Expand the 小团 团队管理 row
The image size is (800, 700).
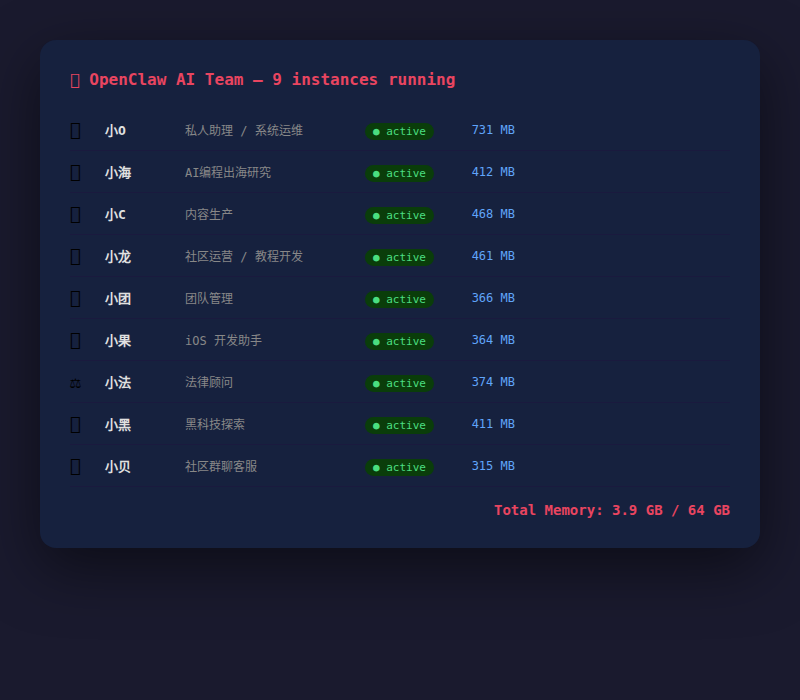click(400, 298)
